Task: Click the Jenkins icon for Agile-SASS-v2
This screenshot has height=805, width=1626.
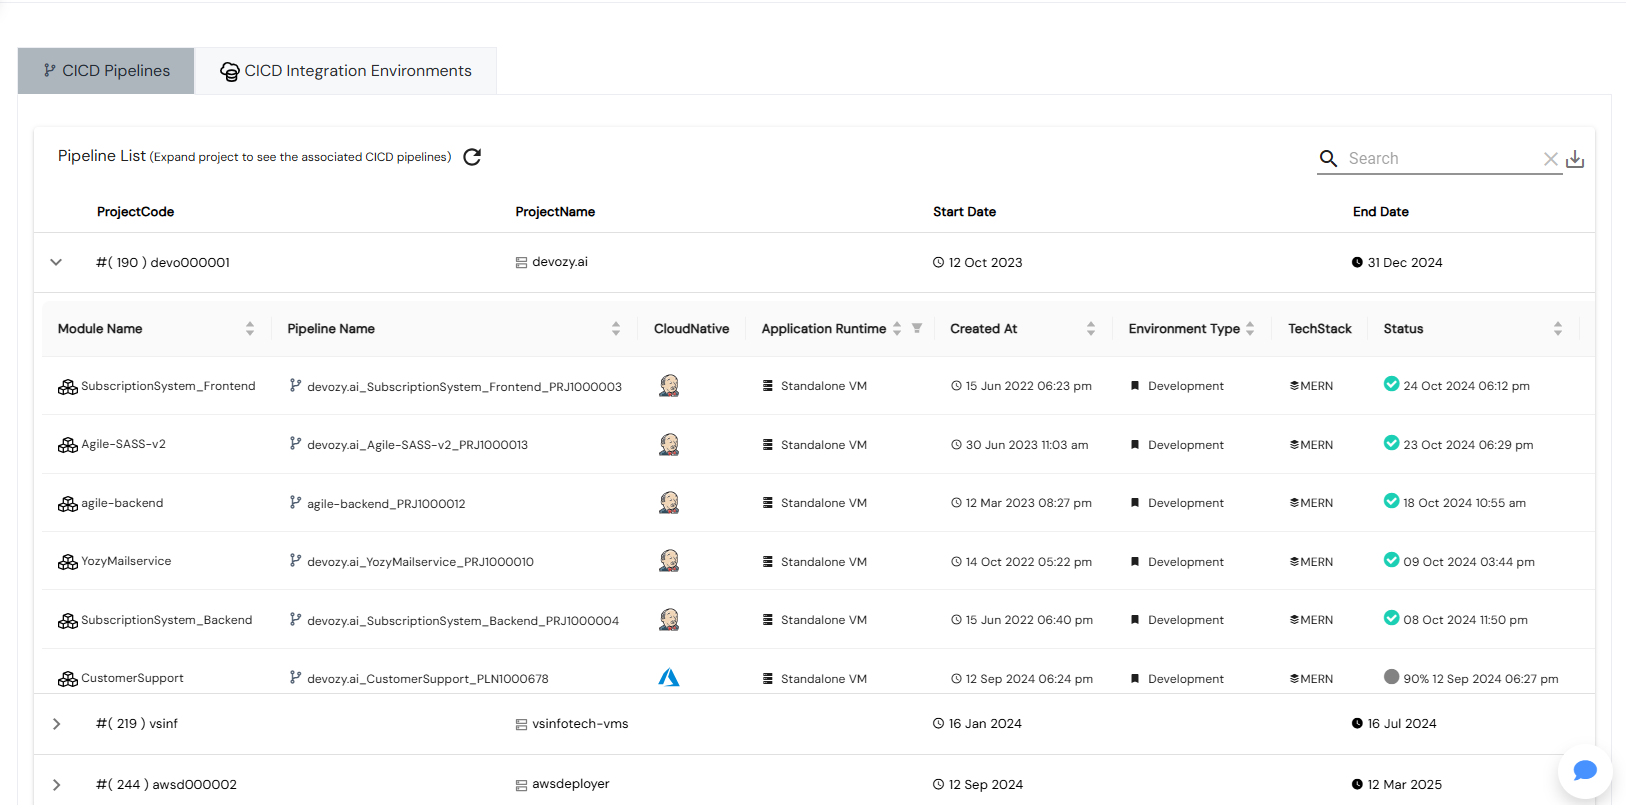Action: pyautogui.click(x=669, y=444)
